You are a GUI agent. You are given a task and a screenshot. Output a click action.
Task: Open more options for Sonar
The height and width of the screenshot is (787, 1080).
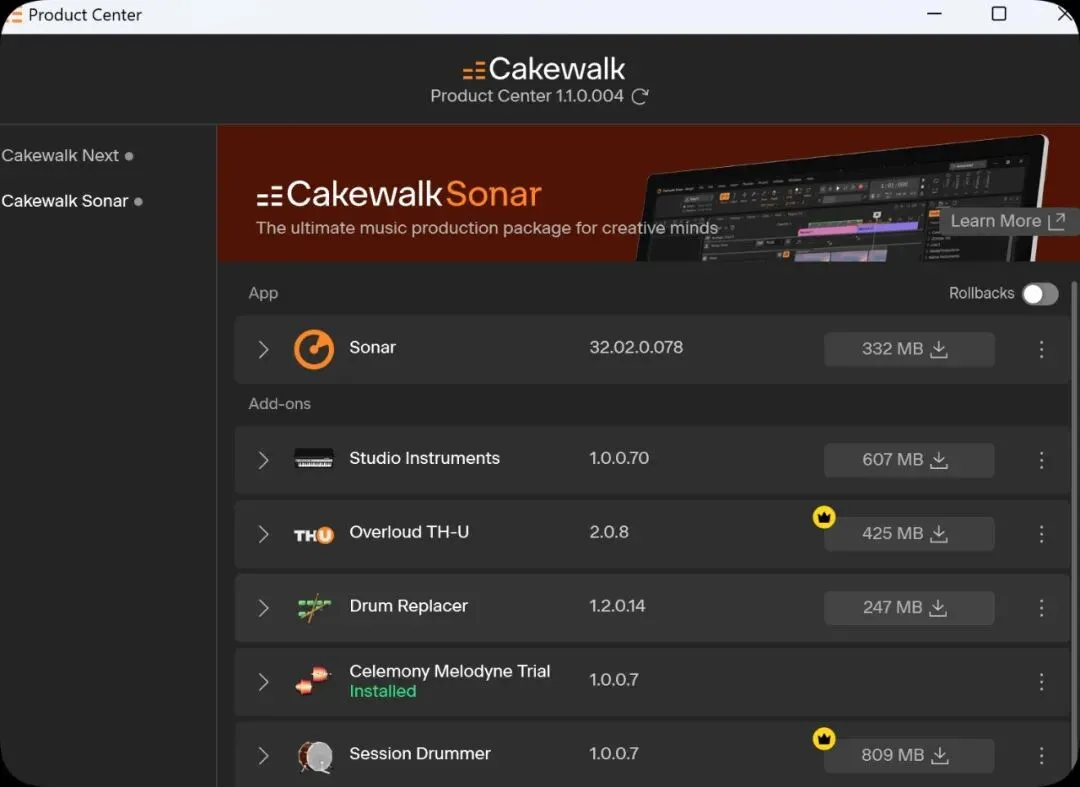tap(1041, 349)
